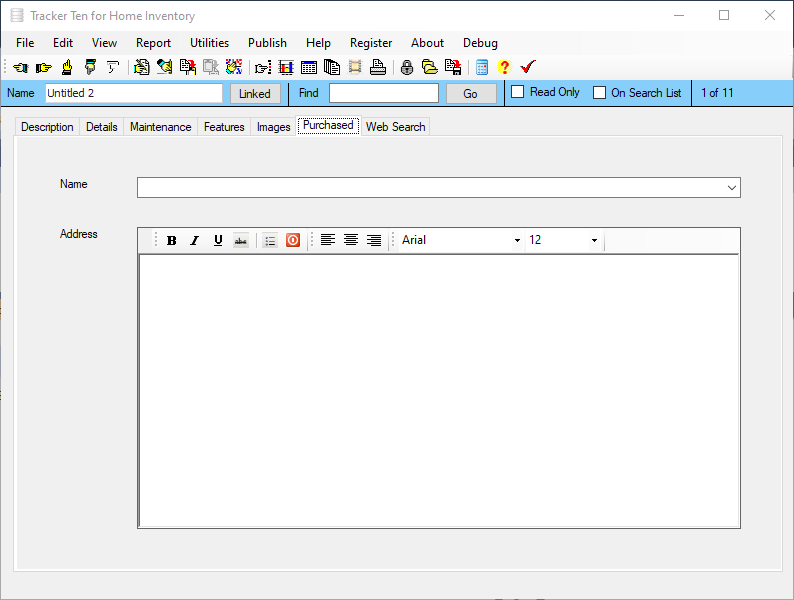Click the save to floppy disk icon
794x600 pixels.
point(453,67)
